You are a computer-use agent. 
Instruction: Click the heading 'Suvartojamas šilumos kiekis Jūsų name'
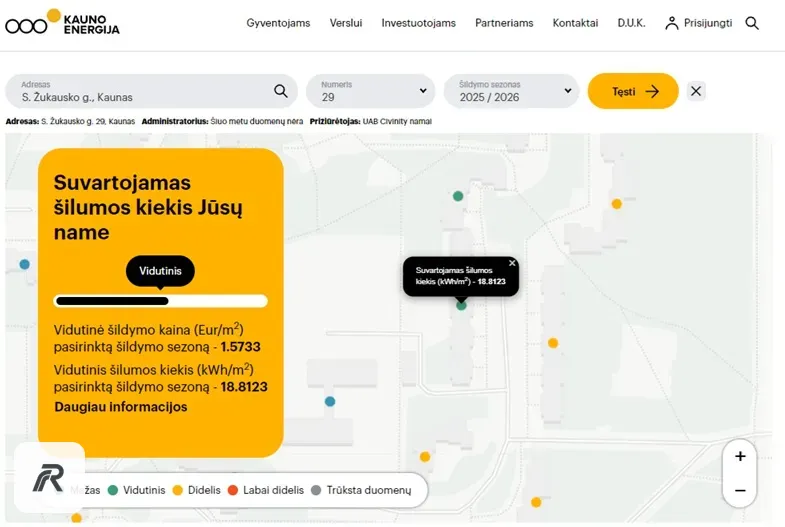(x=148, y=207)
